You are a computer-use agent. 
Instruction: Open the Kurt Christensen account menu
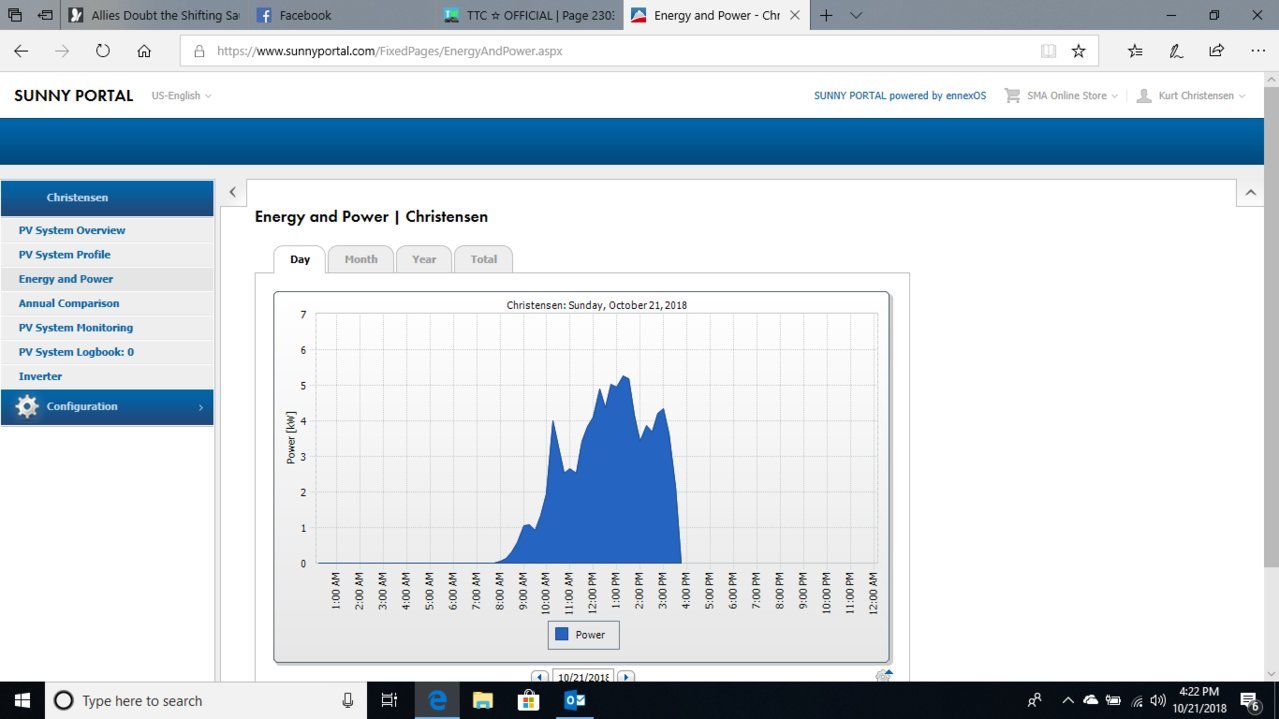tap(1191, 96)
